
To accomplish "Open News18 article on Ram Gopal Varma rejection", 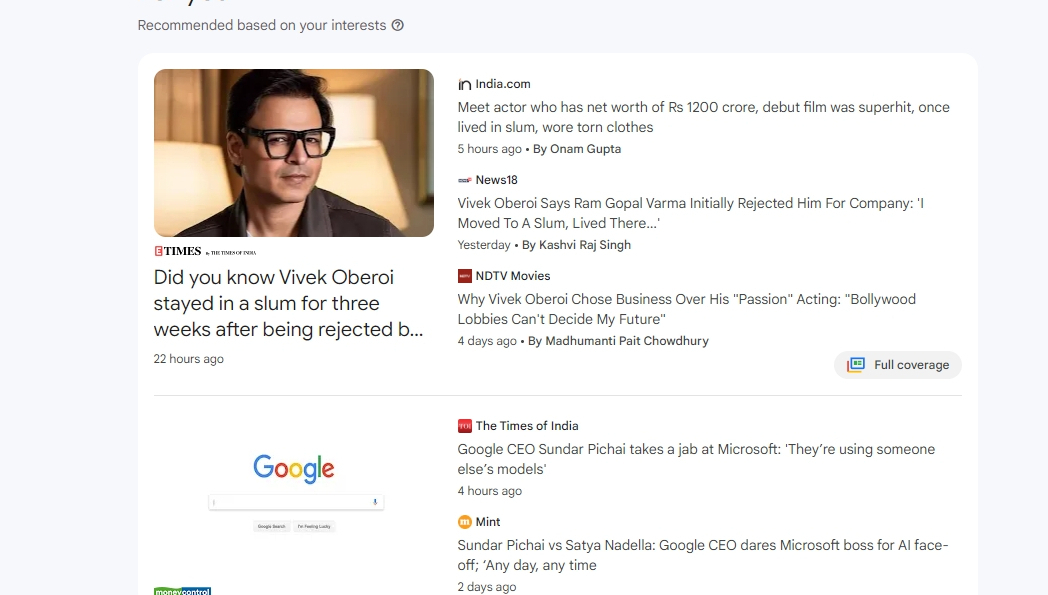I will tap(690, 213).
